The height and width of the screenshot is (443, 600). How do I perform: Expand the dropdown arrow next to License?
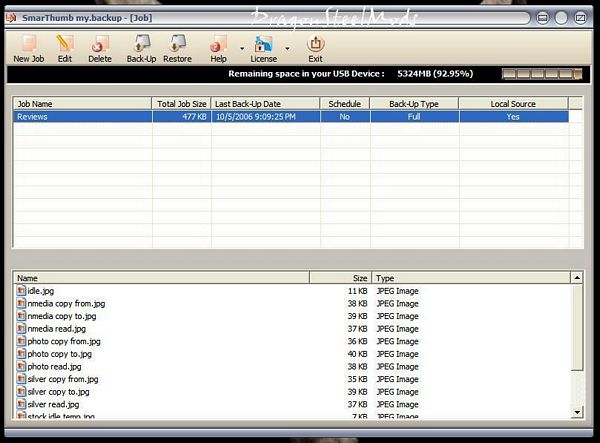point(287,49)
